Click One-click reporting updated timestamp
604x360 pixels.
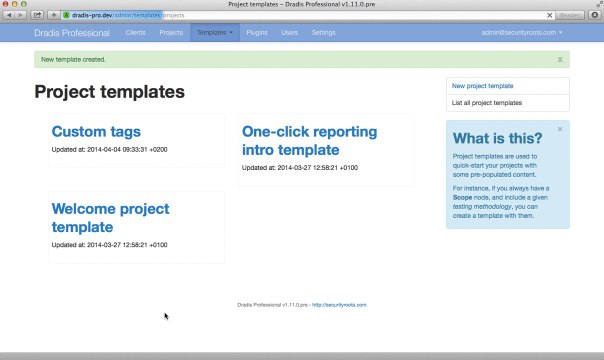coord(300,167)
